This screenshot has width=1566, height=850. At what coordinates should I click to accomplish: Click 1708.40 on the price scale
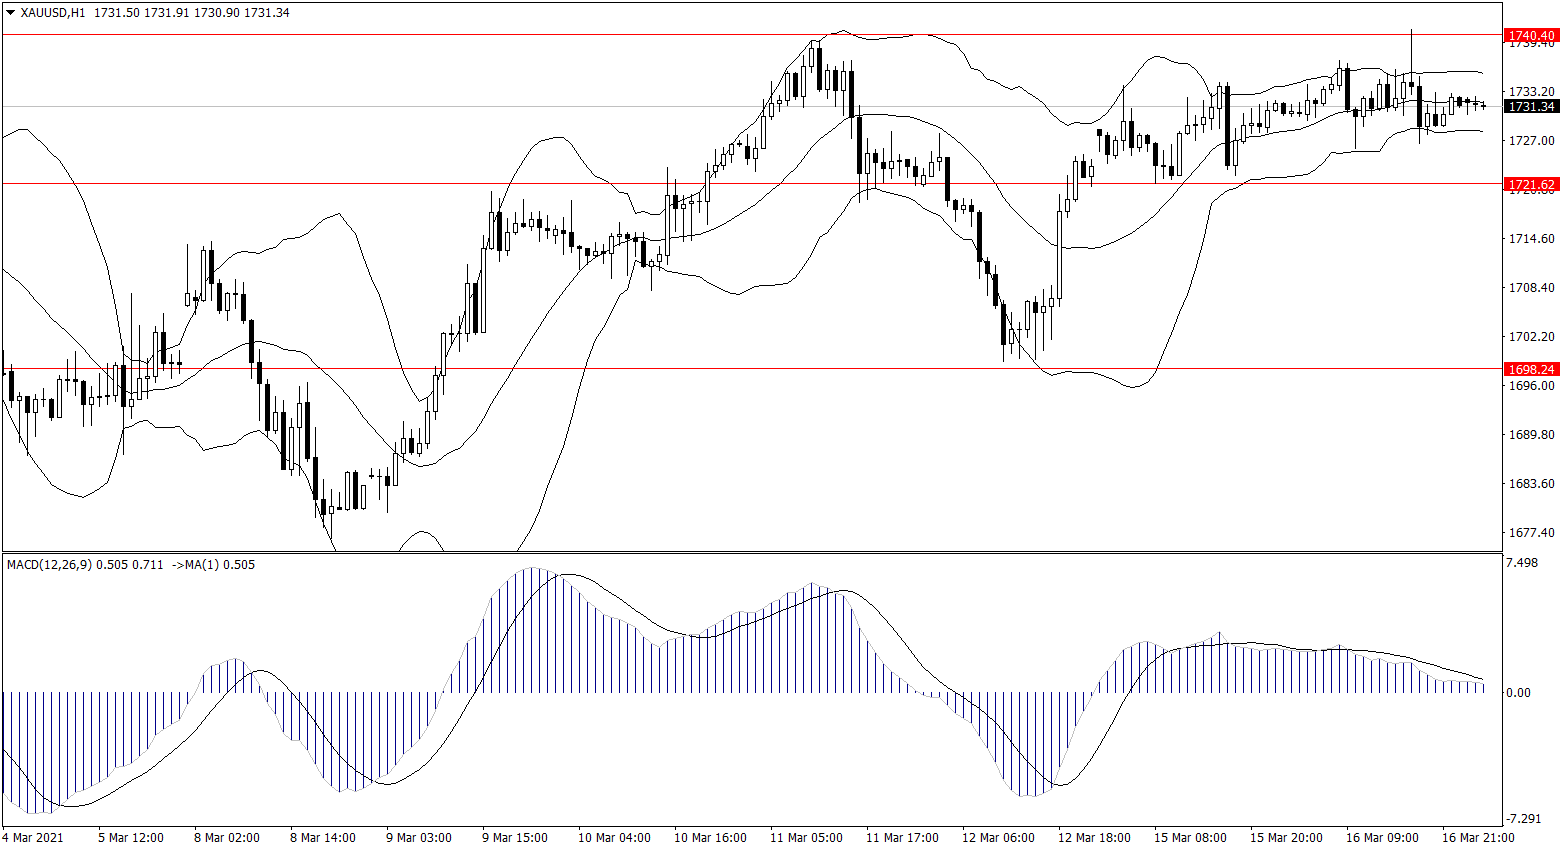pos(1531,288)
